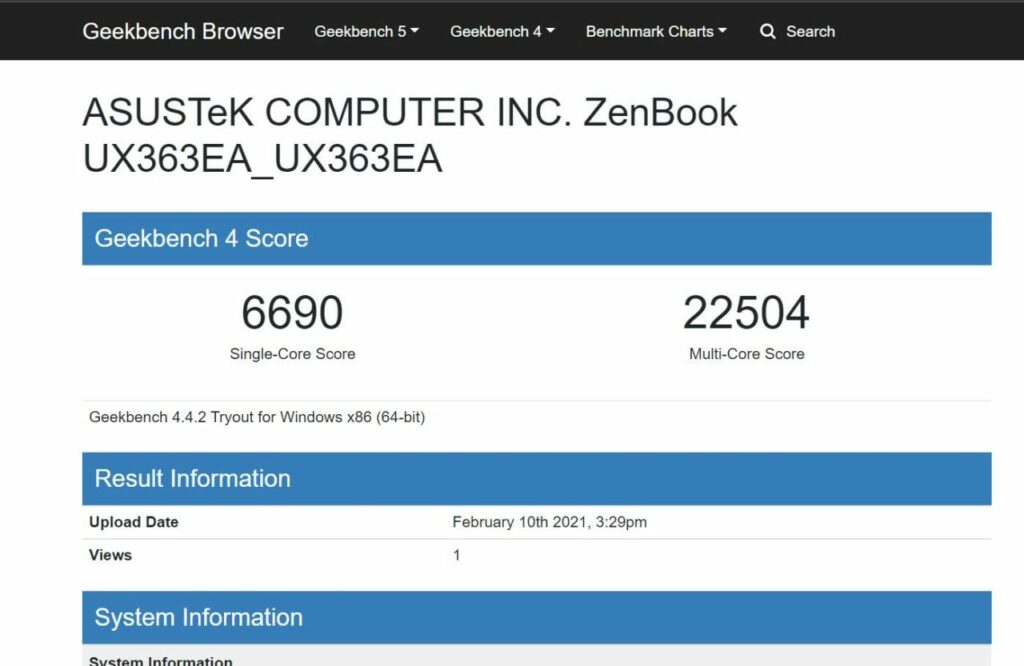Click the single-core score value 6690

[292, 313]
